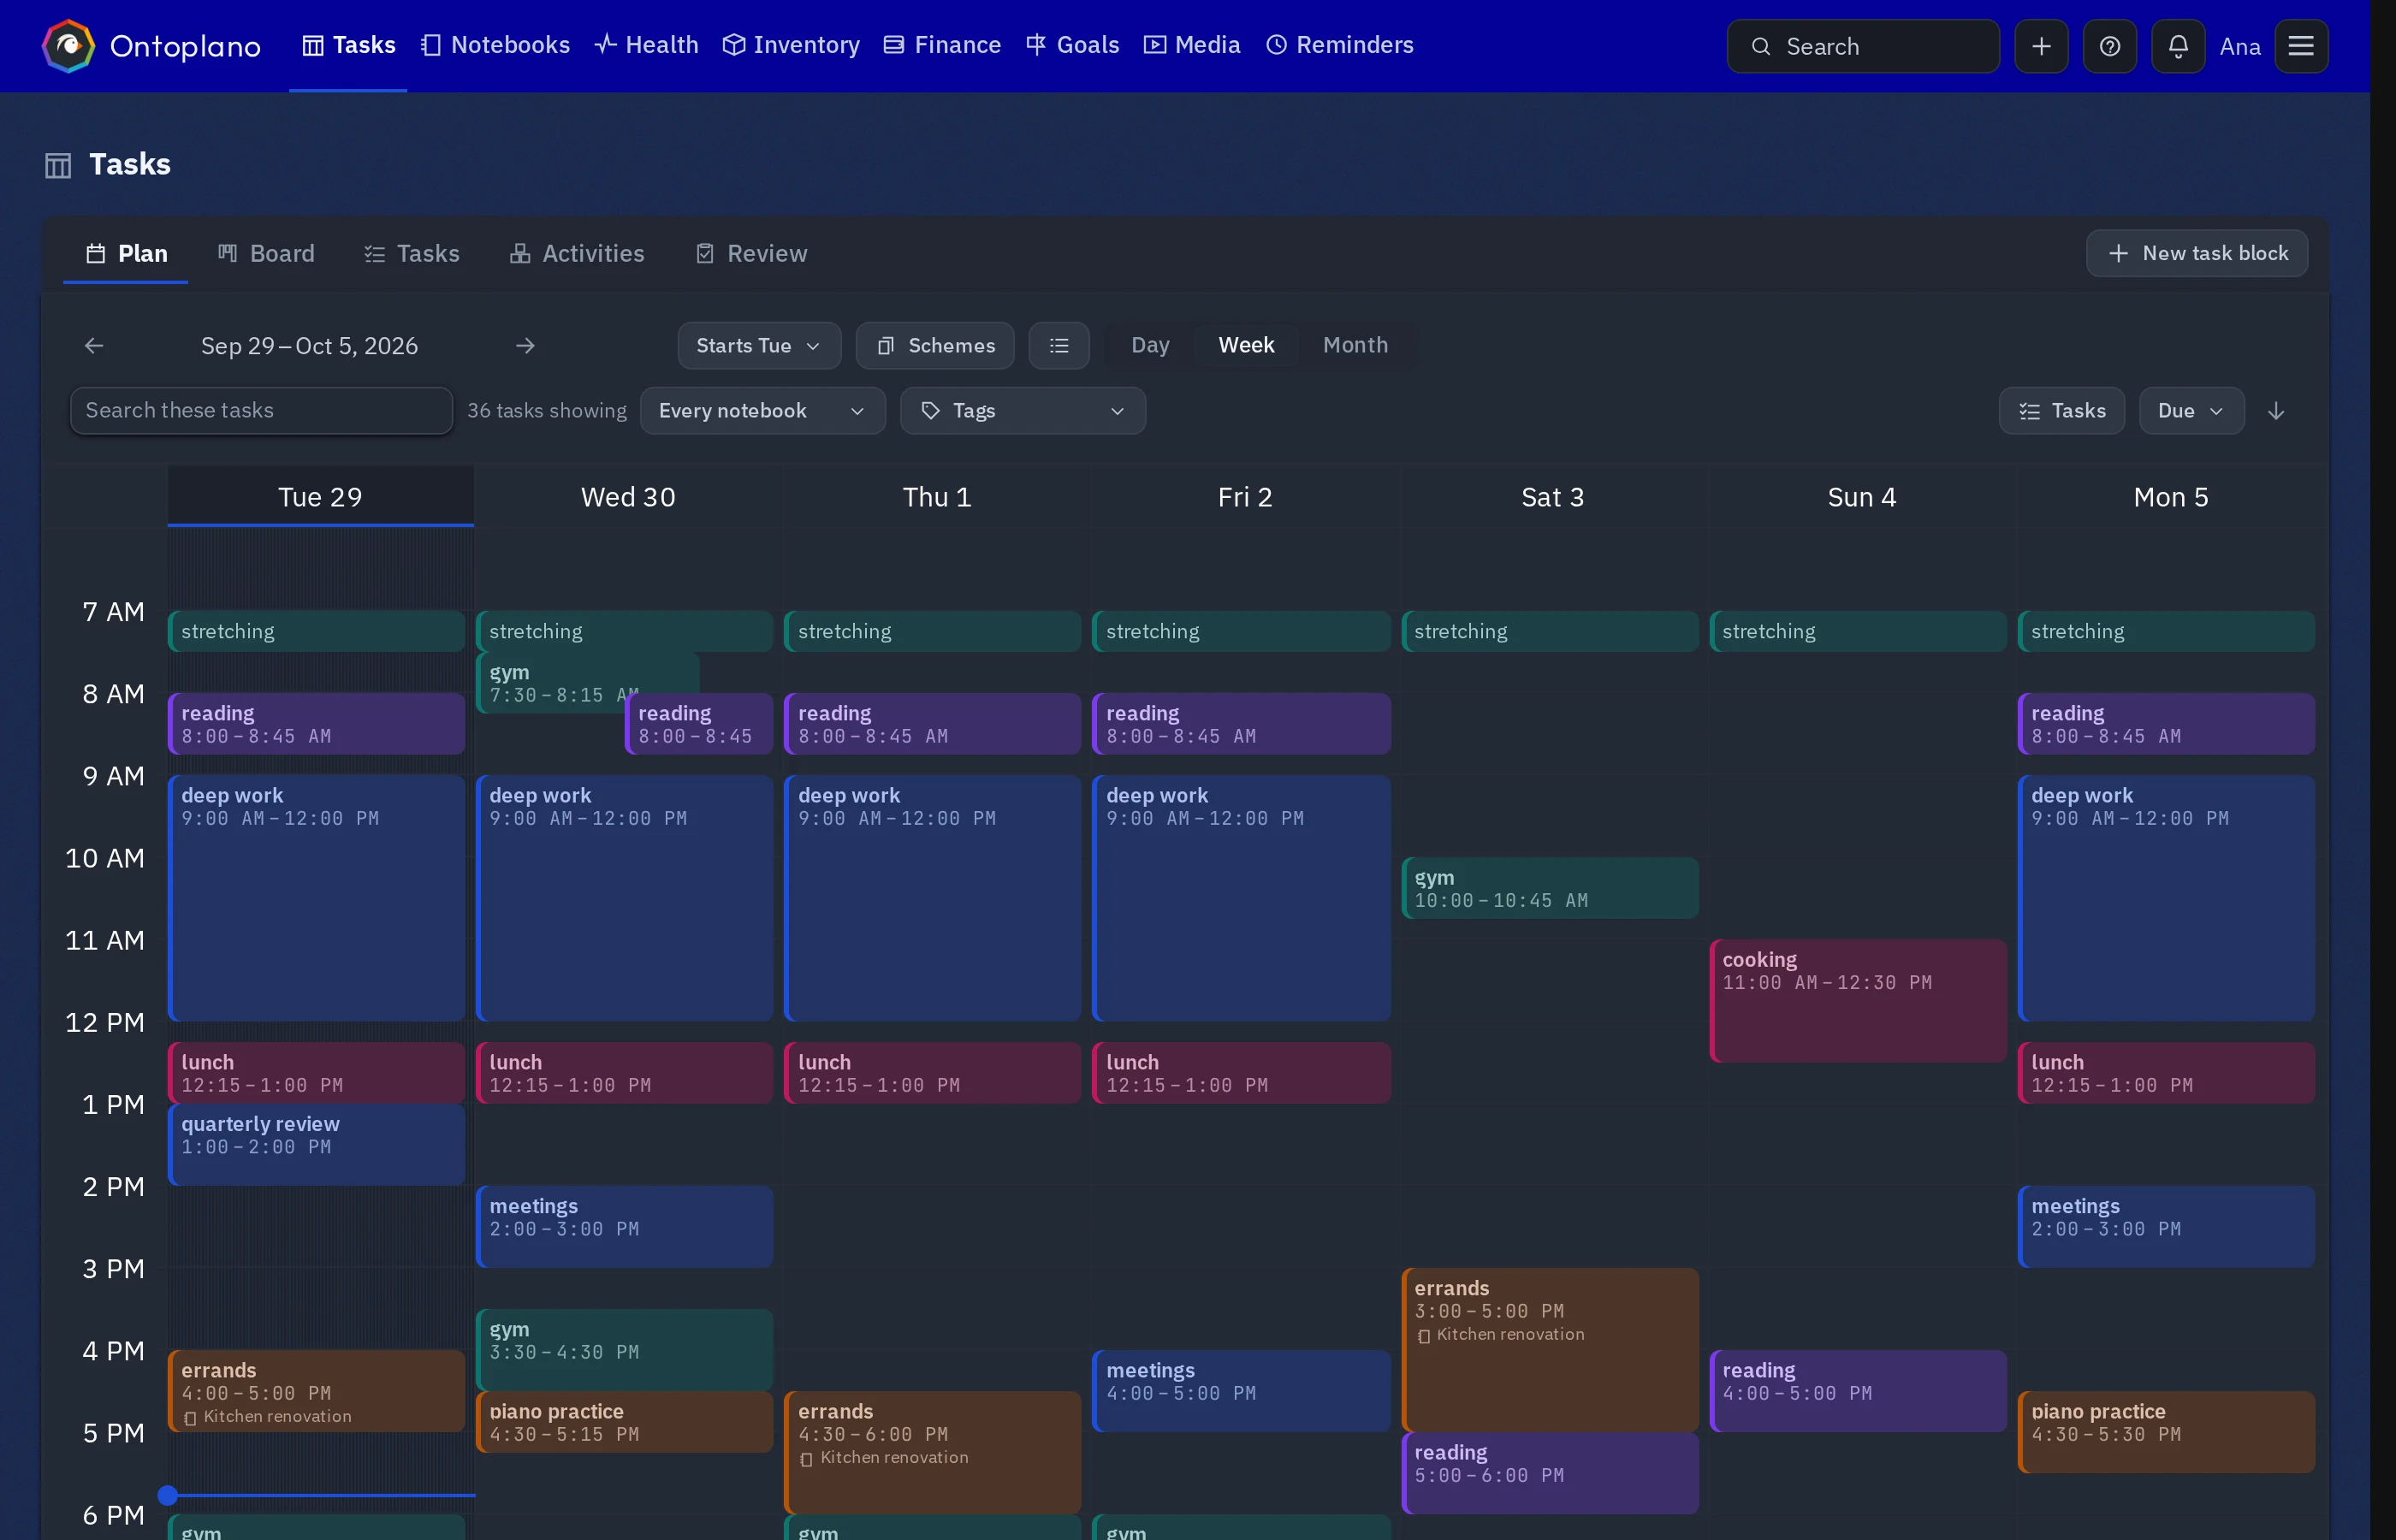Reverse sort direction arrow icon
2396x1540 pixels.
(2275, 411)
